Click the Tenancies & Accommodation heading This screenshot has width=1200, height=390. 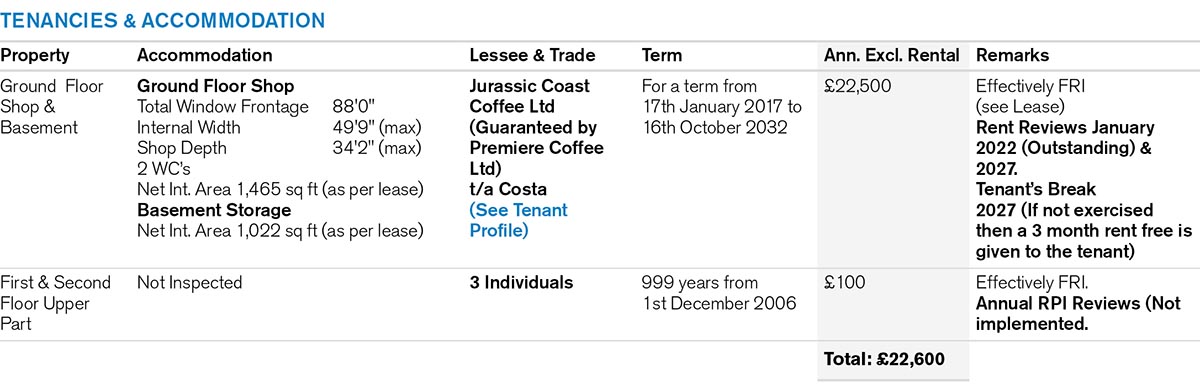162,20
